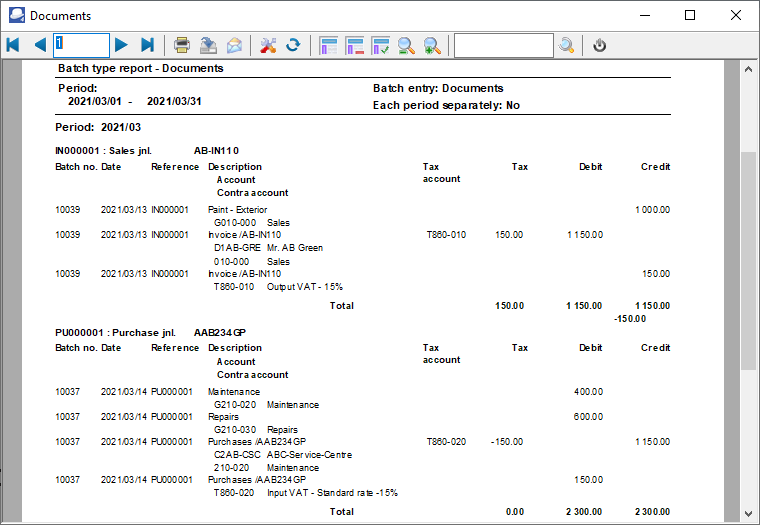Click the page number input box
This screenshot has width=760, height=525.
coord(81,45)
